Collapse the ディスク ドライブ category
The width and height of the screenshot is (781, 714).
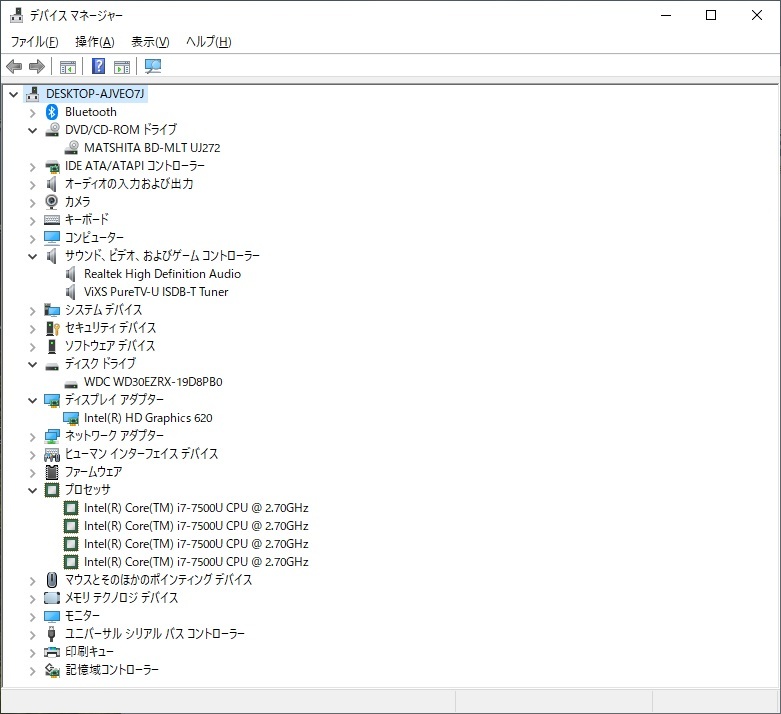33,364
